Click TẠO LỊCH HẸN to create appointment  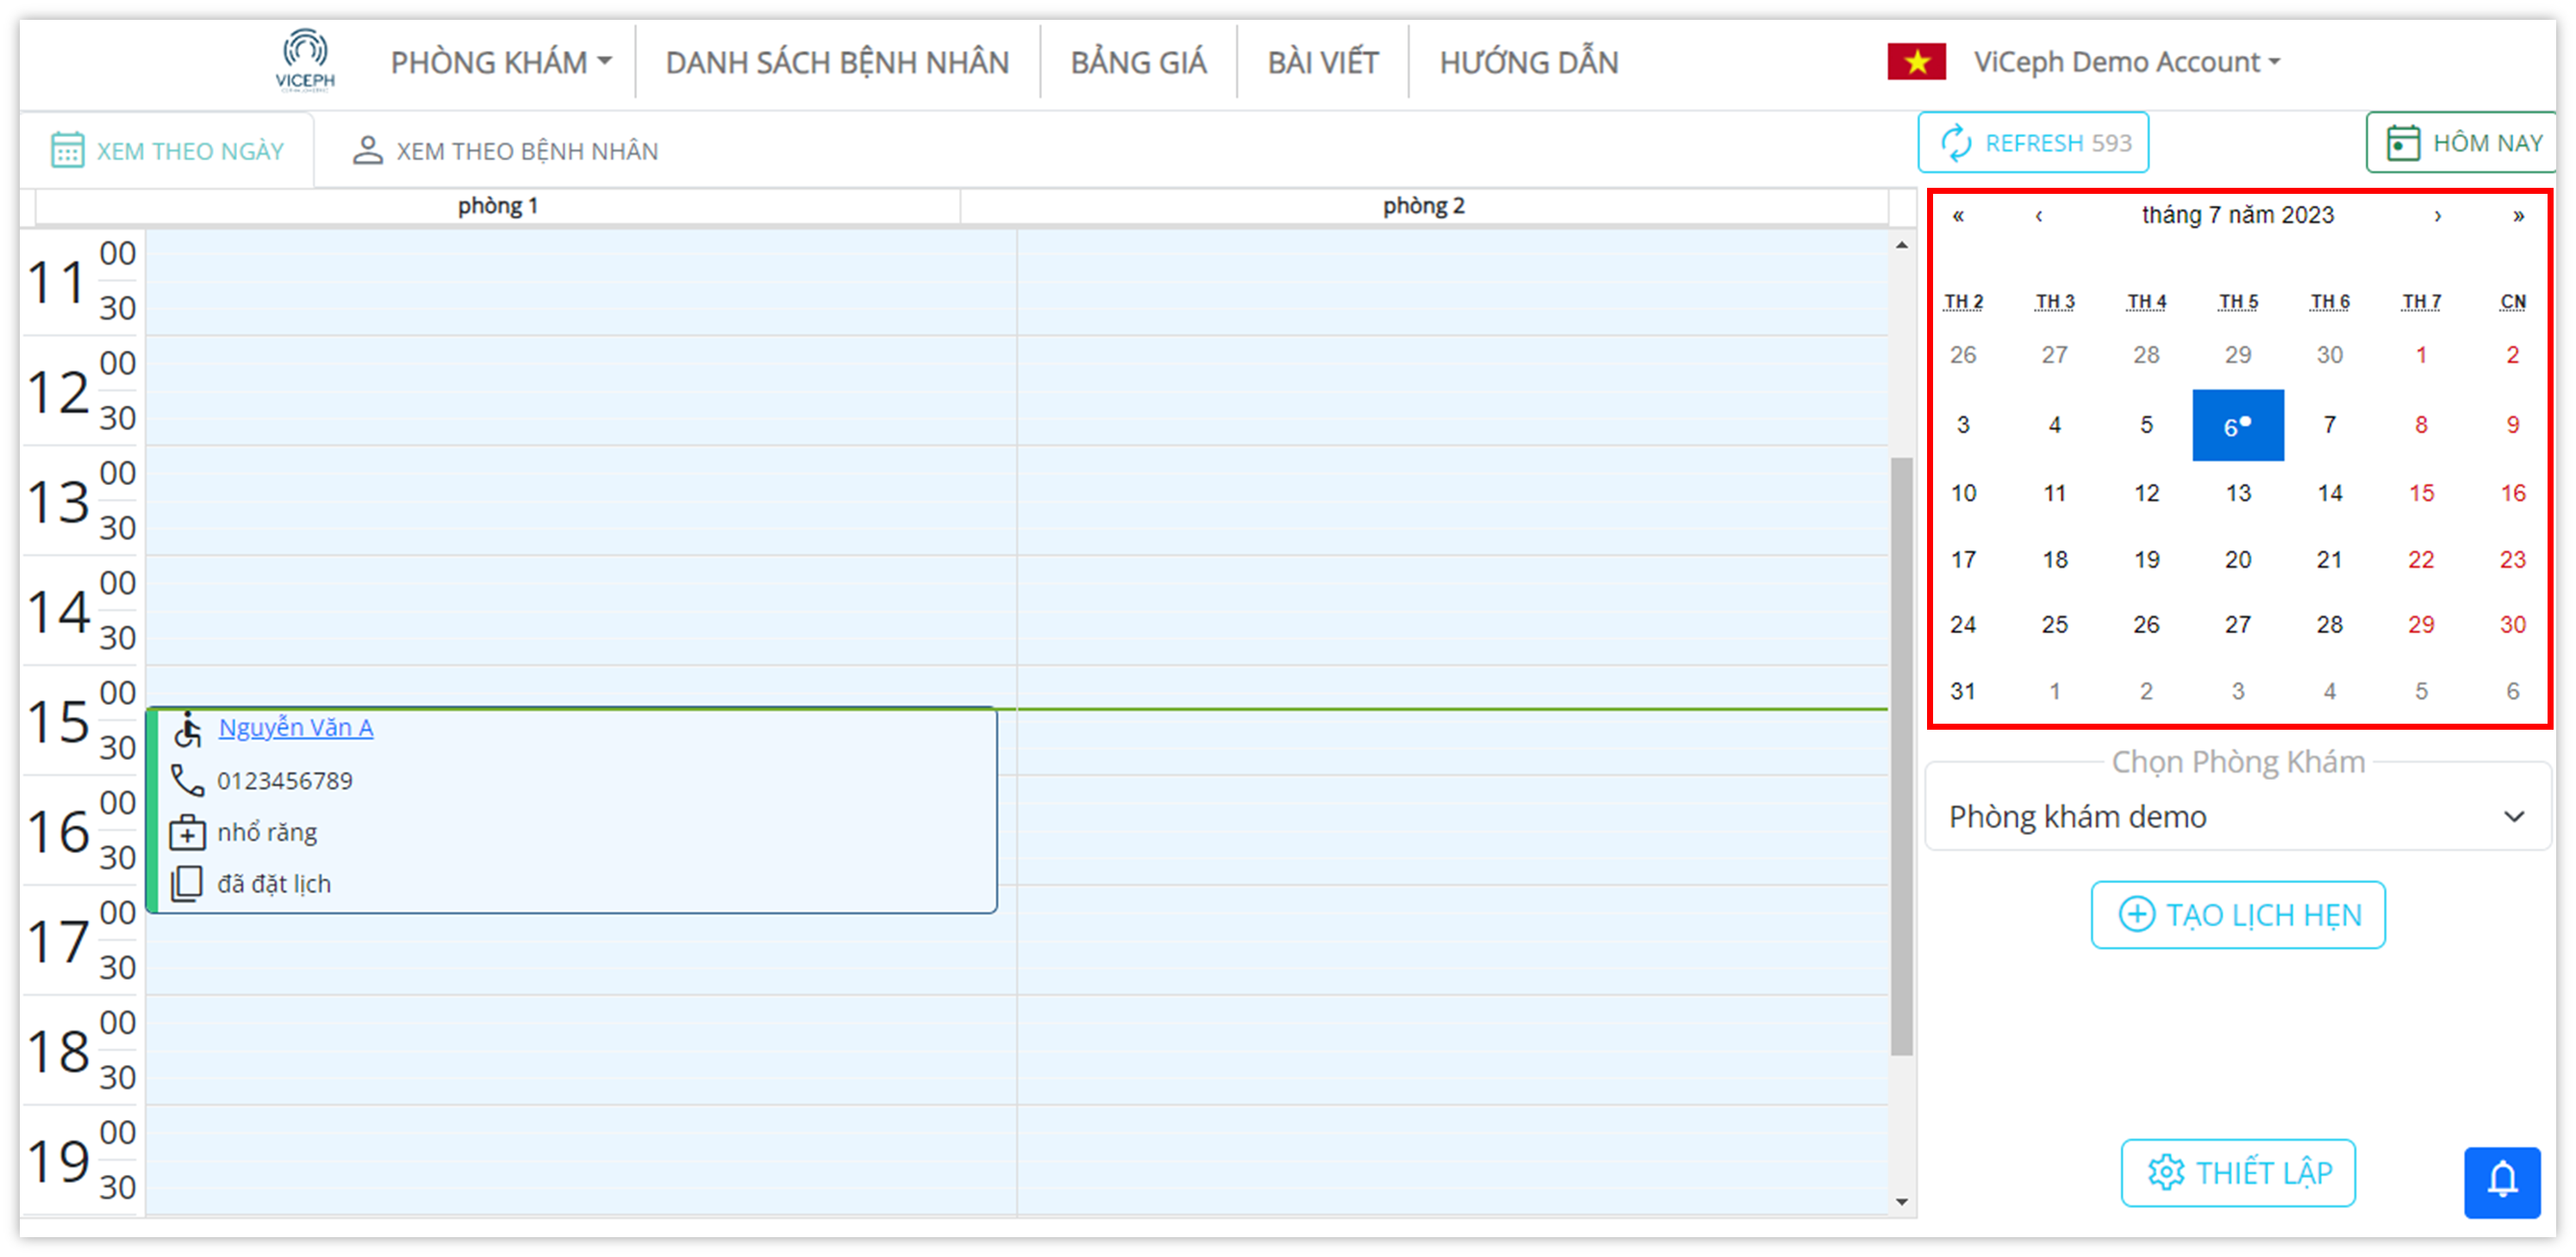coord(2239,915)
